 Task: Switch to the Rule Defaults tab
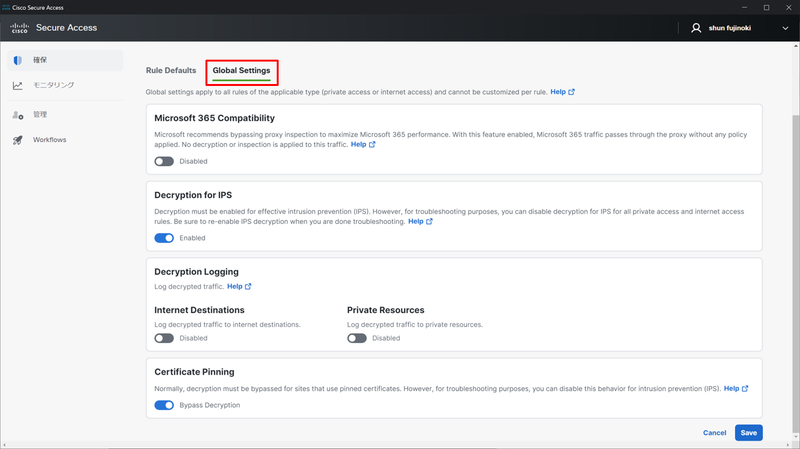pyautogui.click(x=171, y=70)
